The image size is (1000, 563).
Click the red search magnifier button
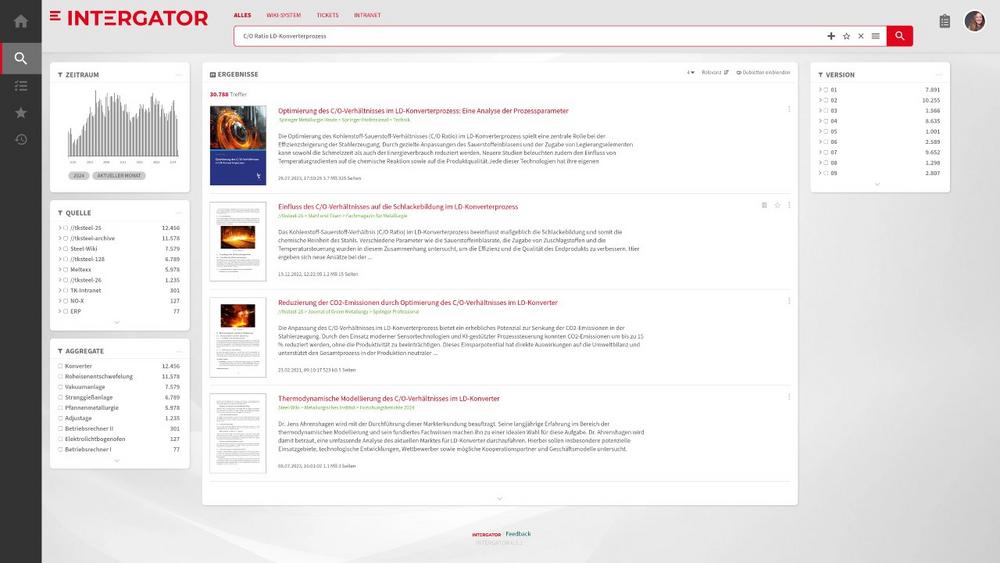899,36
